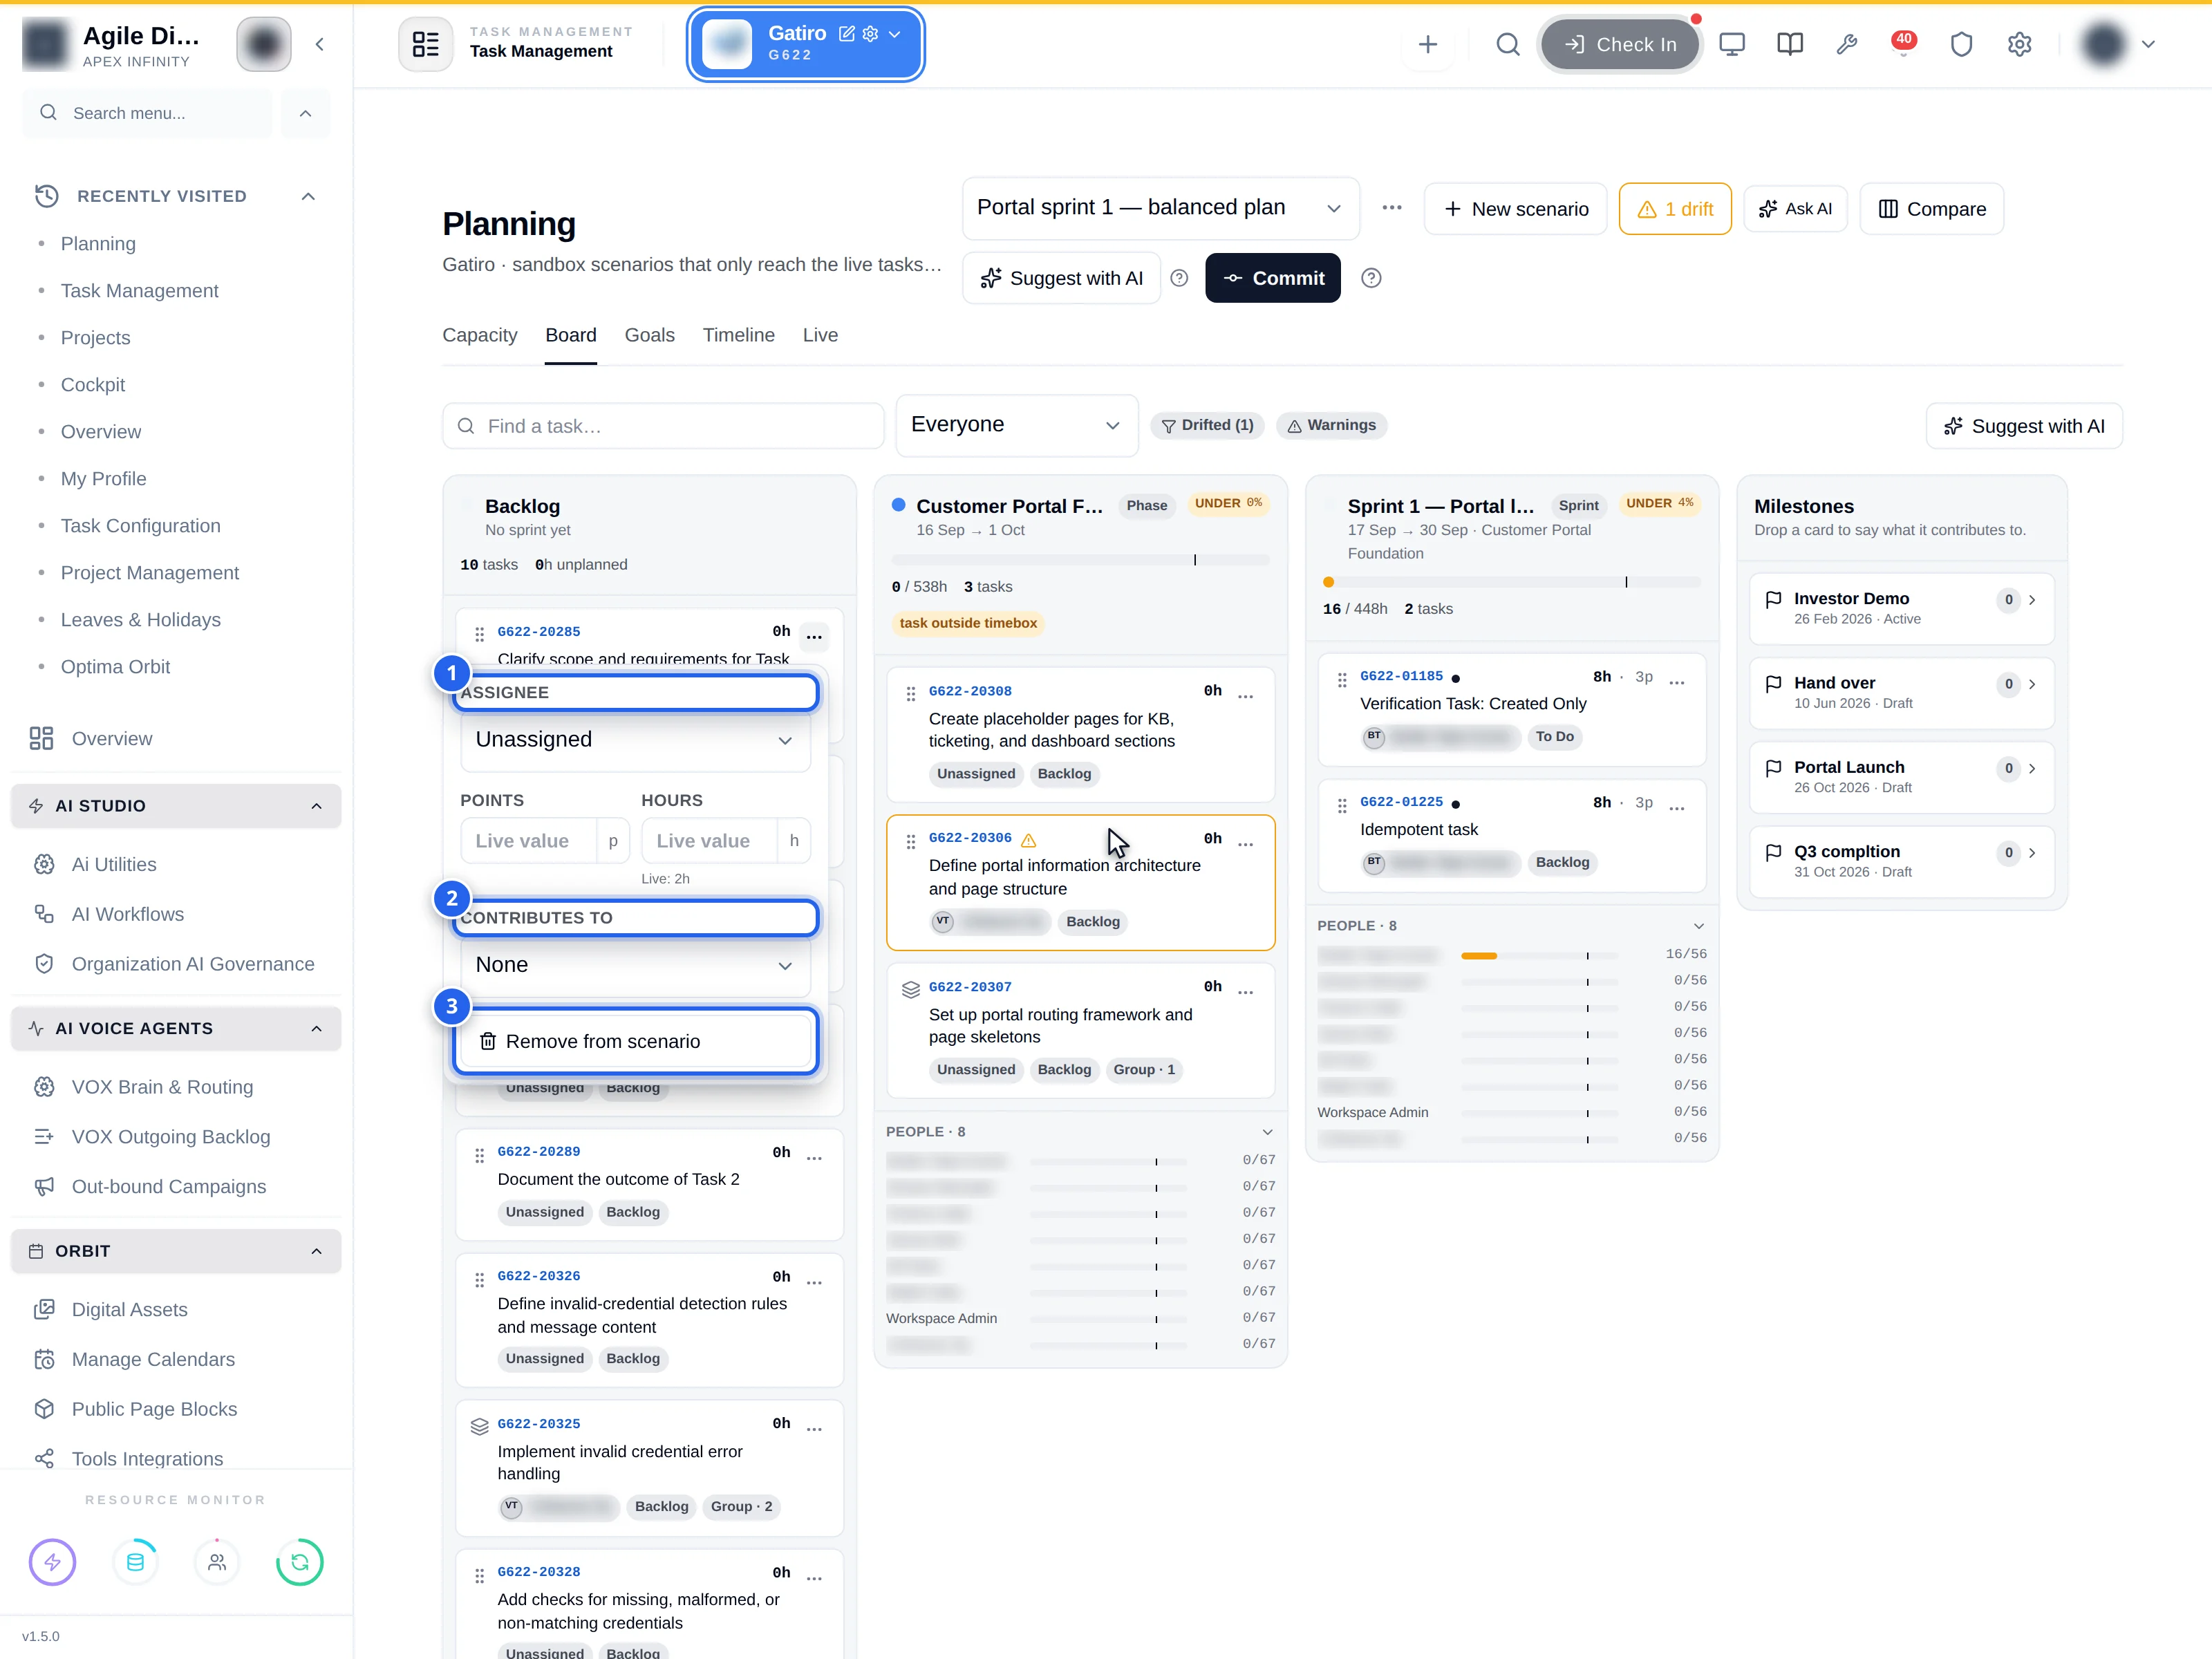This screenshot has height=1659, width=2212.
Task: Click the Compare button
Action: [x=1931, y=208]
